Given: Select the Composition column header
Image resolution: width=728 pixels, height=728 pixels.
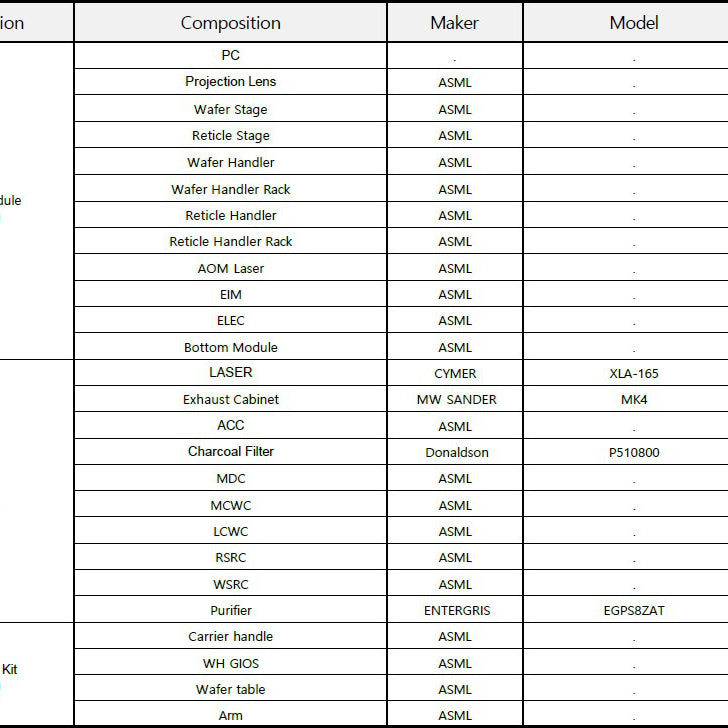Looking at the screenshot, I should (x=230, y=23).
